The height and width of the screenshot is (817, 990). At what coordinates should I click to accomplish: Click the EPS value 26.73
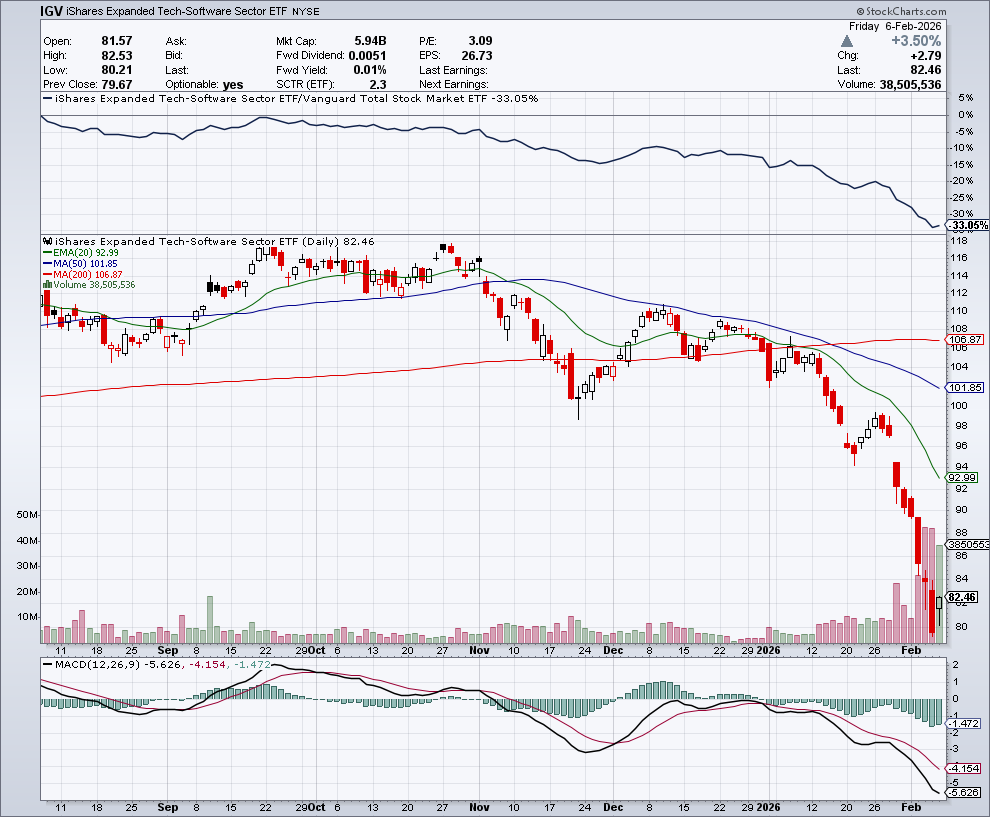(x=477, y=56)
